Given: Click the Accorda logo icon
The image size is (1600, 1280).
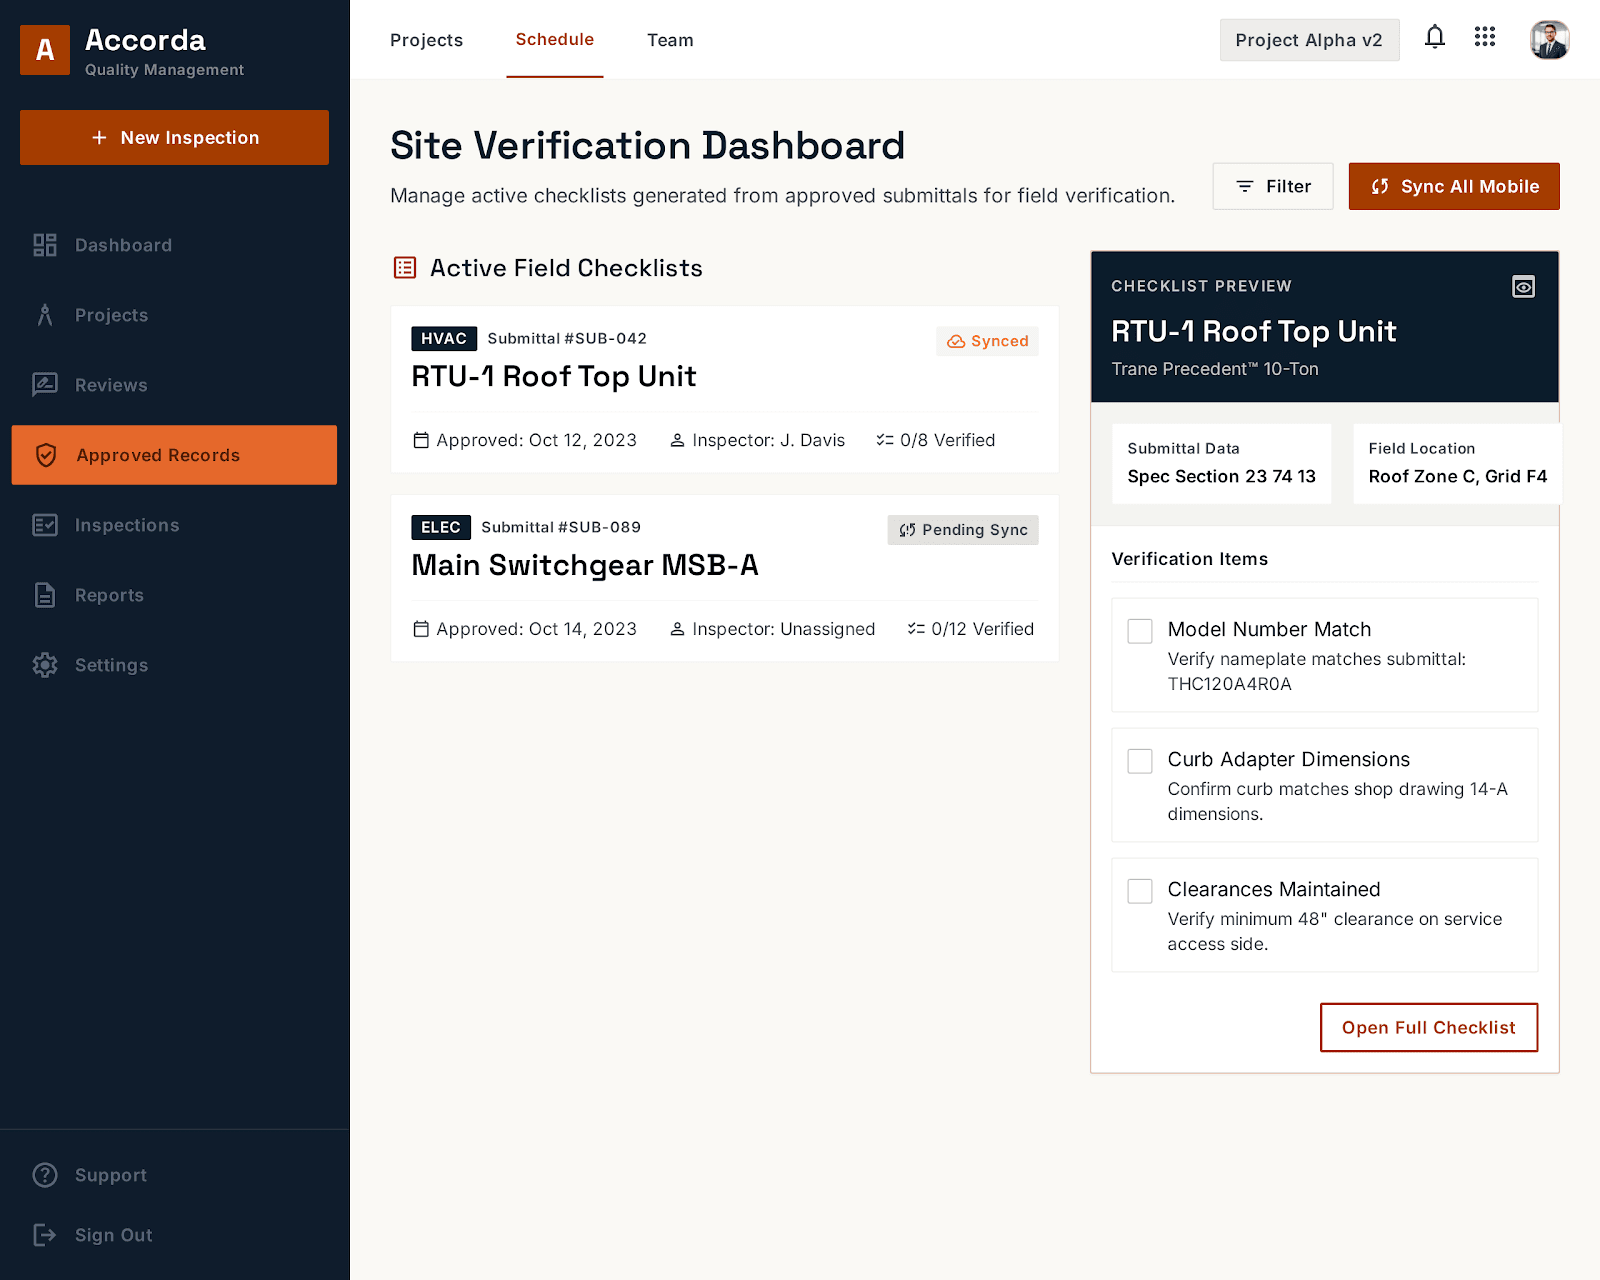Looking at the screenshot, I should coord(45,50).
